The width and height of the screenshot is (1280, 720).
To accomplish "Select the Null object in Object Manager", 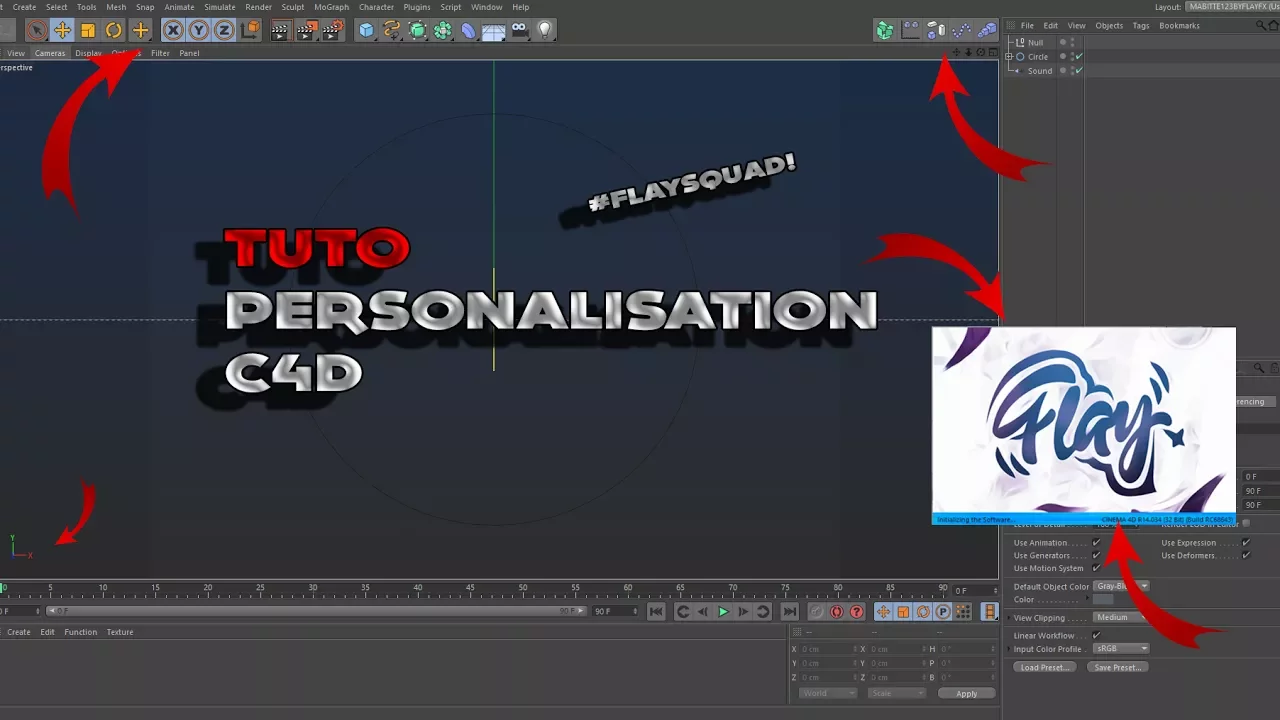I will point(1035,42).
